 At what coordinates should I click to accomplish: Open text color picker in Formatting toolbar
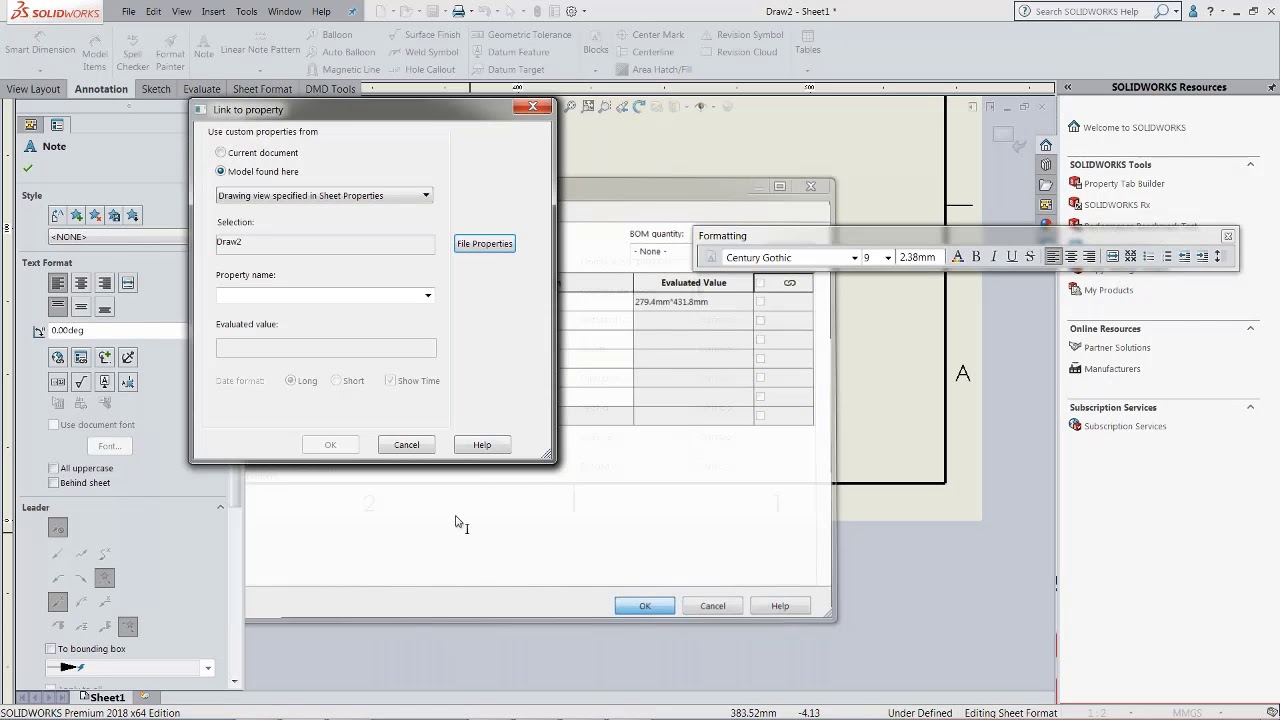pyautogui.click(x=958, y=257)
